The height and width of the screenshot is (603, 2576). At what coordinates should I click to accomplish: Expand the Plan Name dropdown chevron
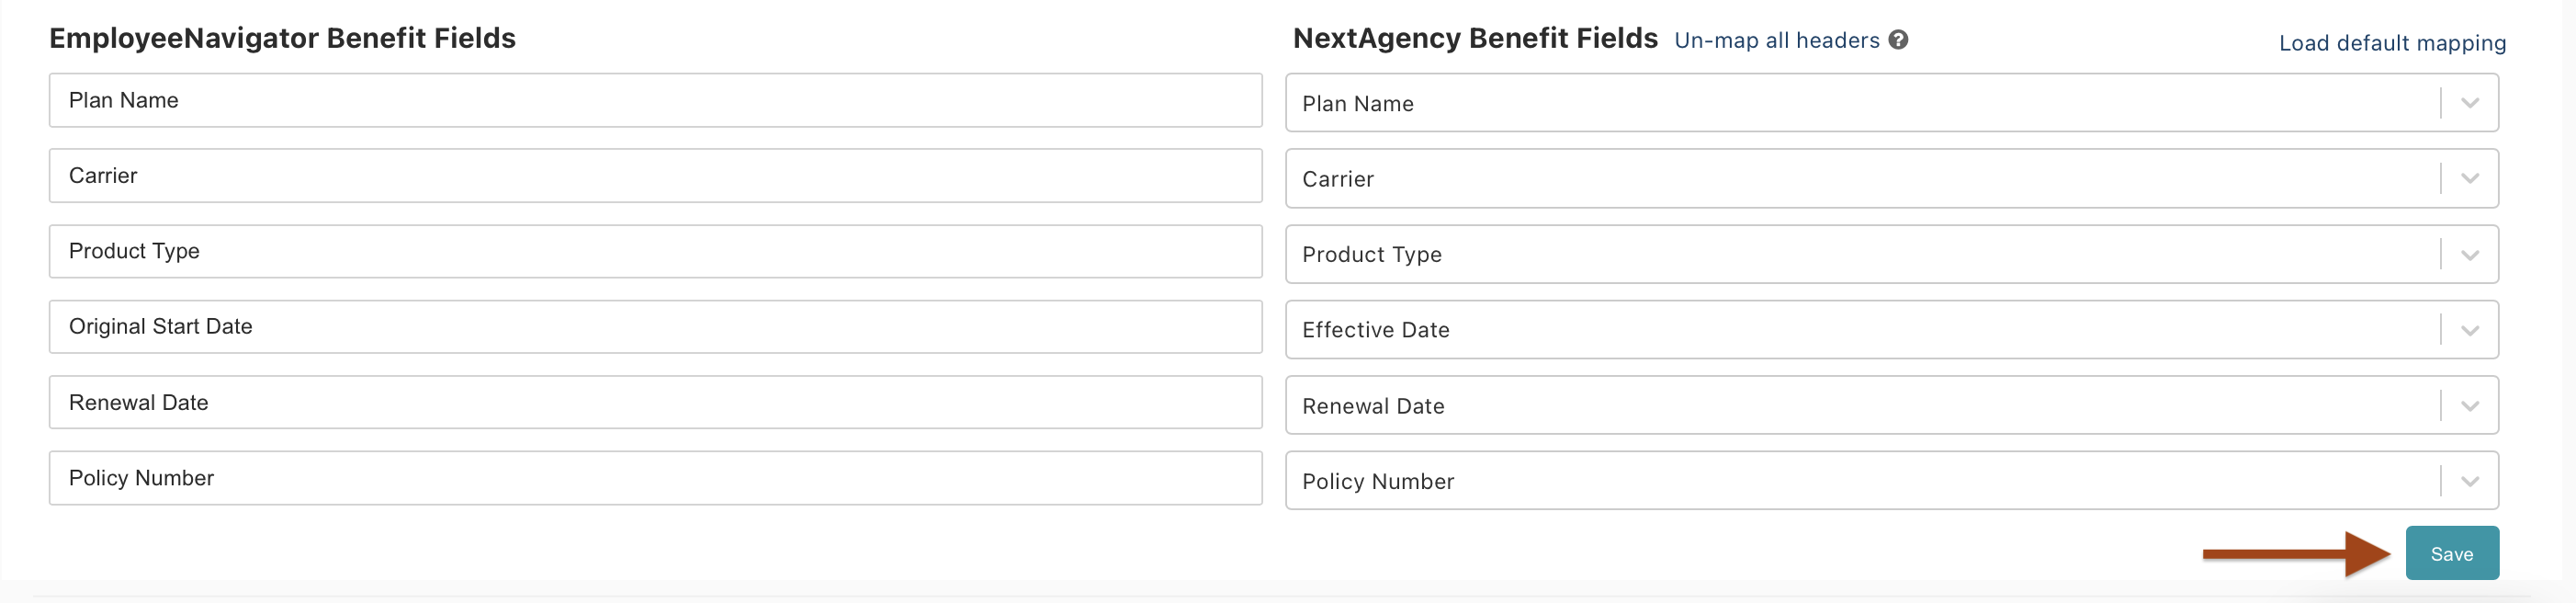[2469, 103]
